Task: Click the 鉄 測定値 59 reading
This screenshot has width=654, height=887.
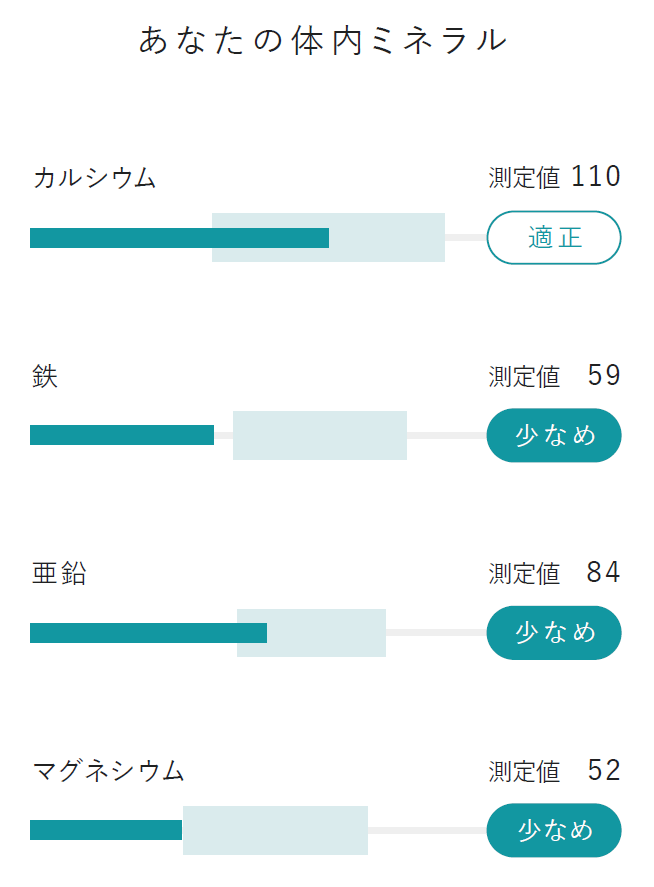Action: point(555,376)
